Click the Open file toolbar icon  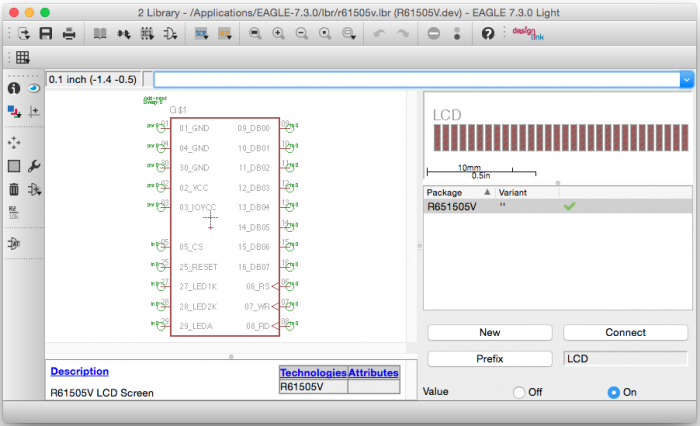tap(24, 33)
